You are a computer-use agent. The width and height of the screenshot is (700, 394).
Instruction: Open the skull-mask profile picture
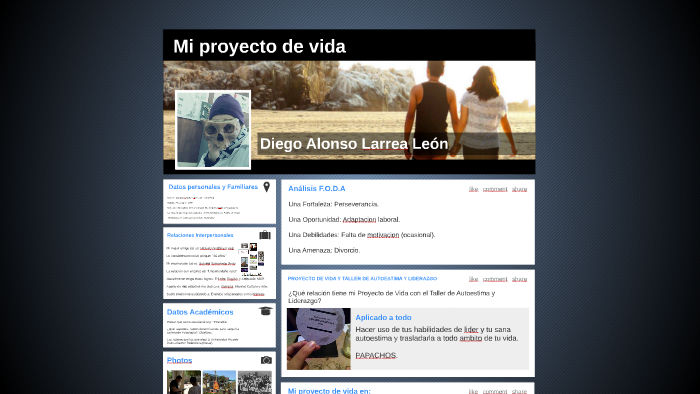pyautogui.click(x=213, y=130)
